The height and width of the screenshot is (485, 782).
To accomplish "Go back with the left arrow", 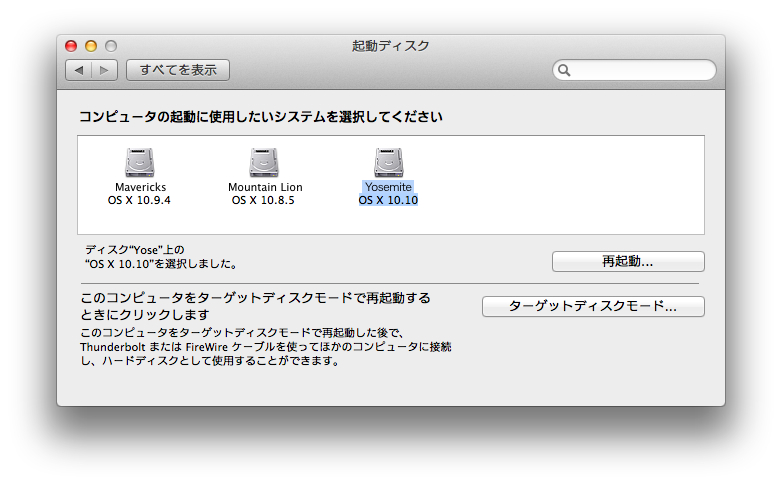I will (x=79, y=70).
